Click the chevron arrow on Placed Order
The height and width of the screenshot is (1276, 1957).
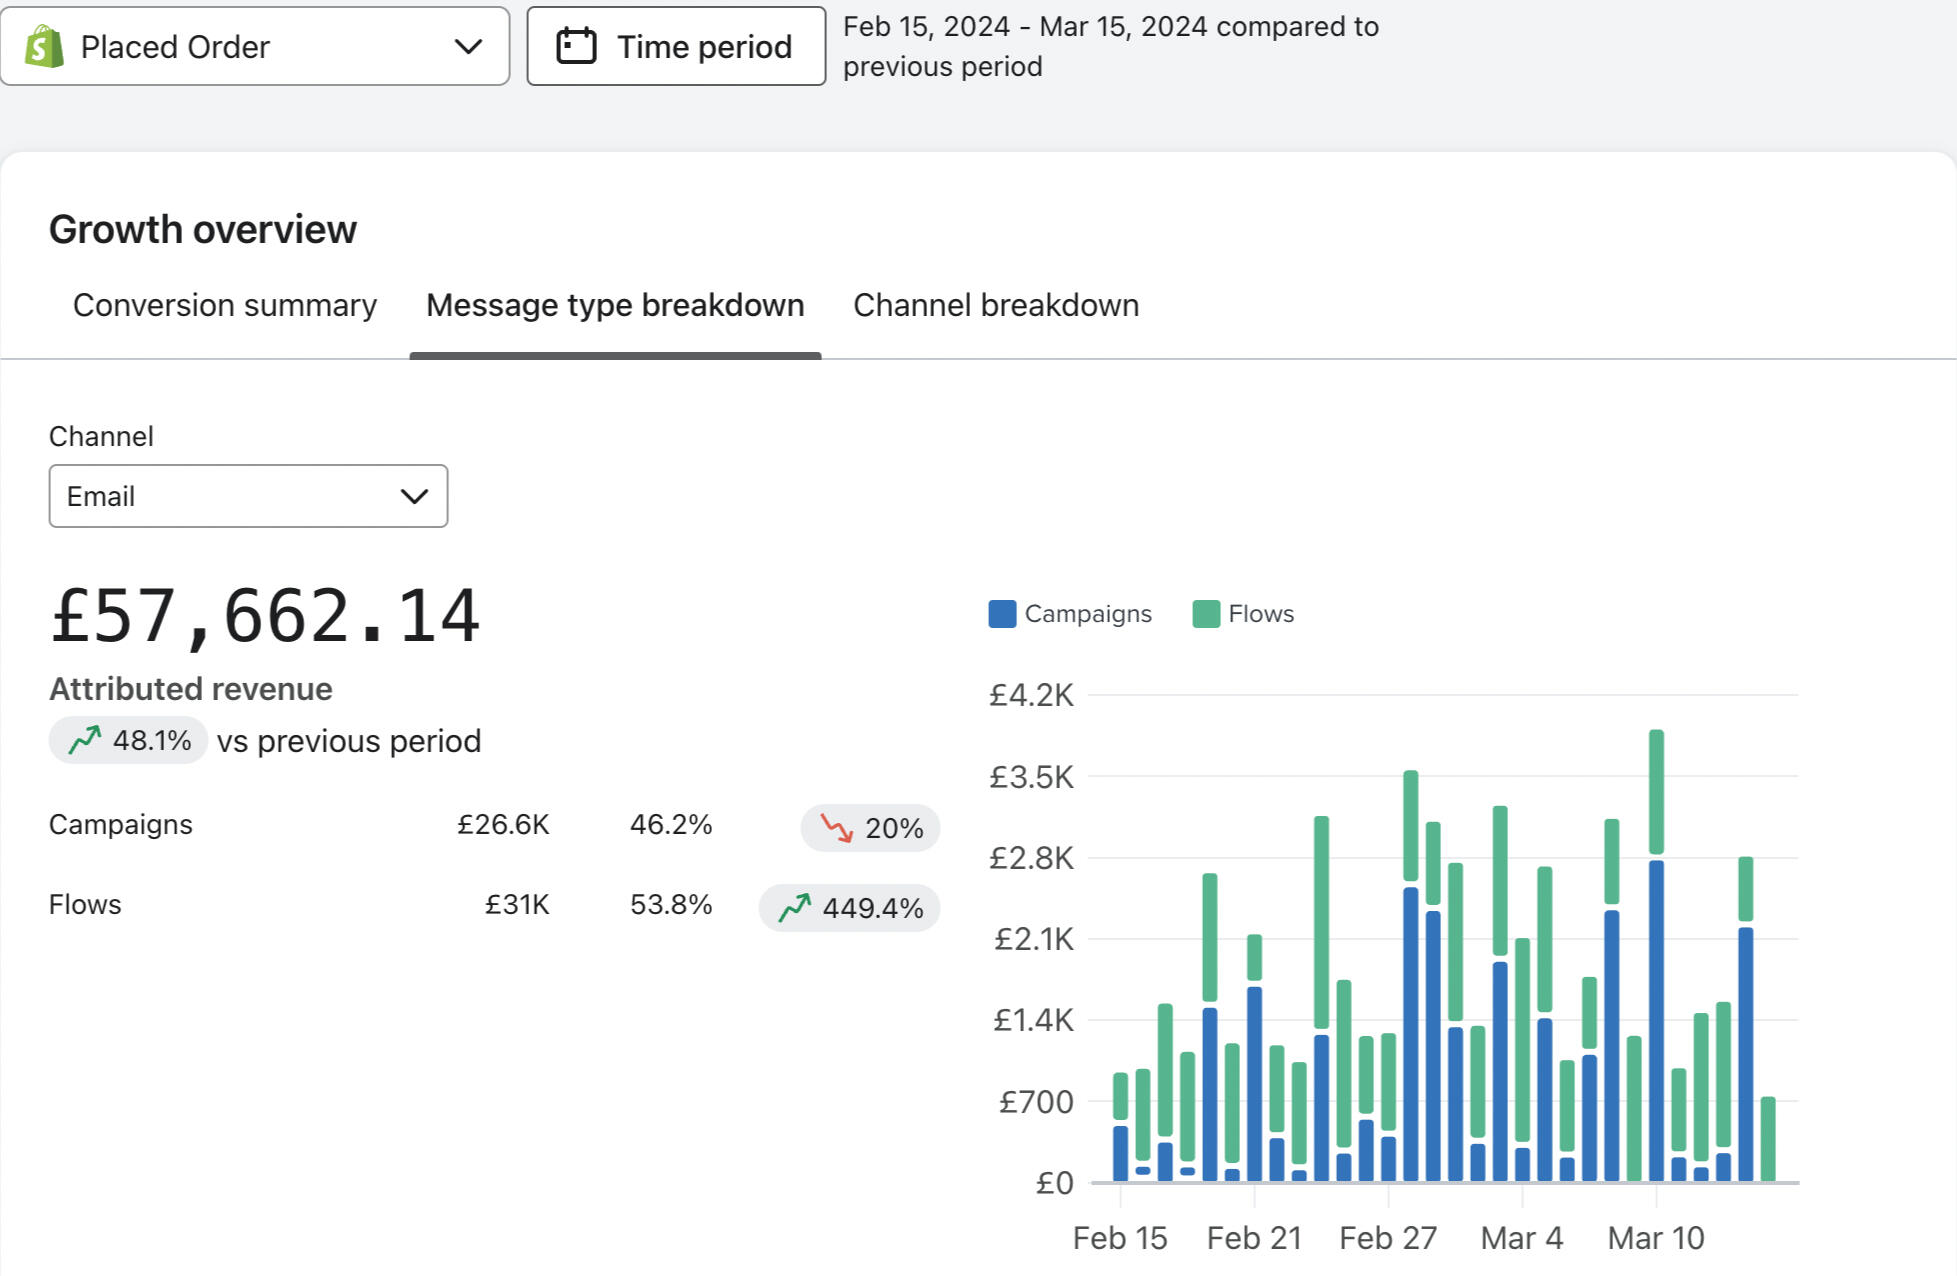pyautogui.click(x=468, y=46)
